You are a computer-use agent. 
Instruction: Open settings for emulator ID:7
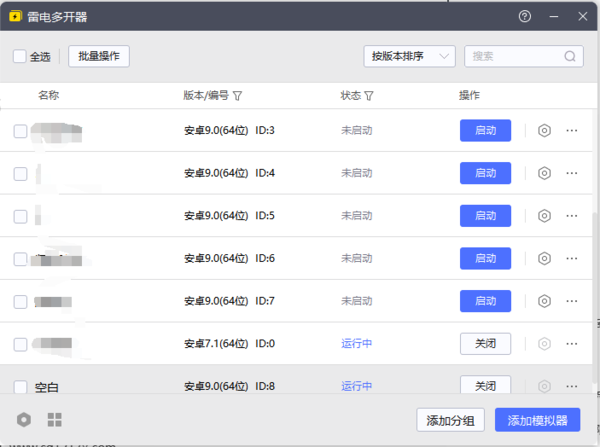point(544,301)
